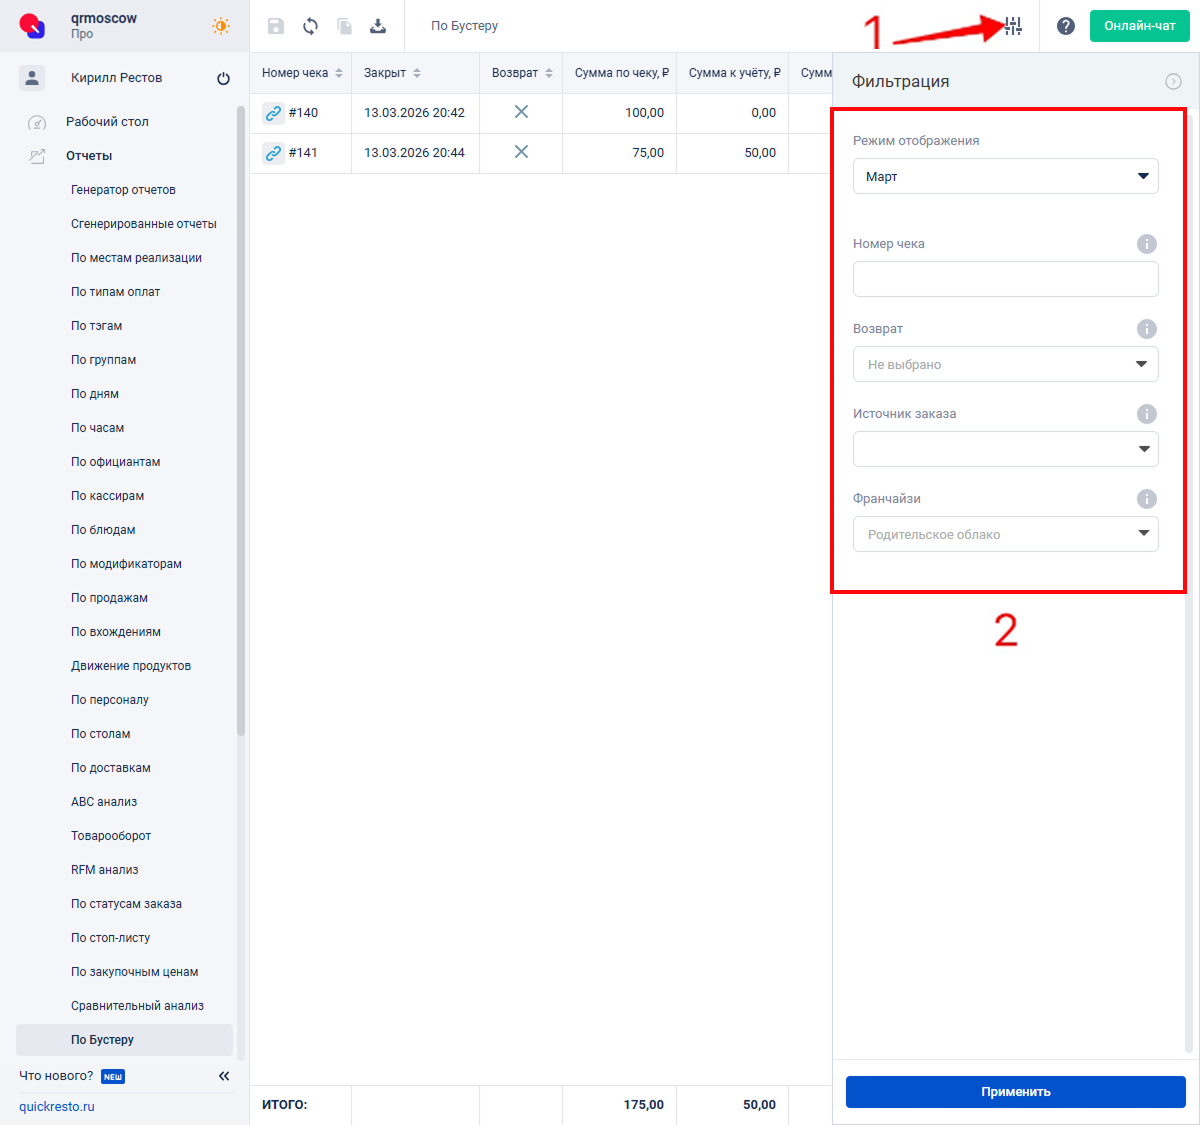Click the link icon for receipt #140

[273, 113]
